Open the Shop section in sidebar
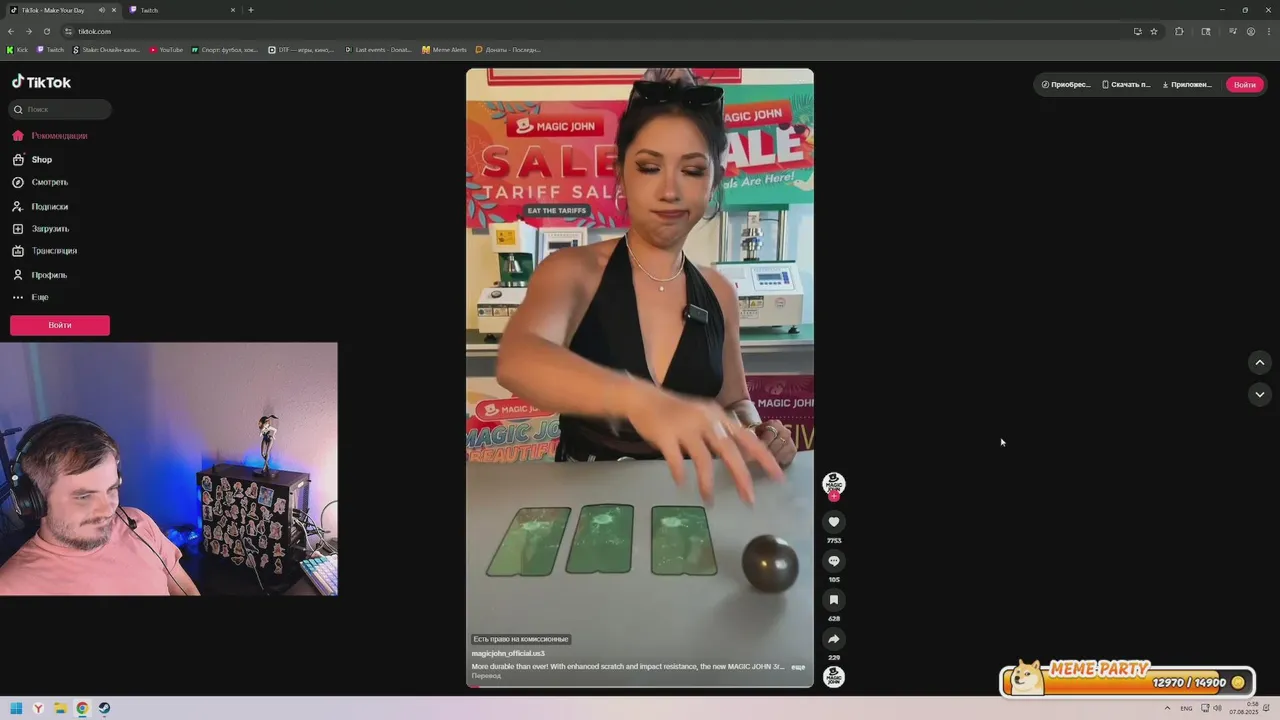 pyautogui.click(x=32, y=160)
